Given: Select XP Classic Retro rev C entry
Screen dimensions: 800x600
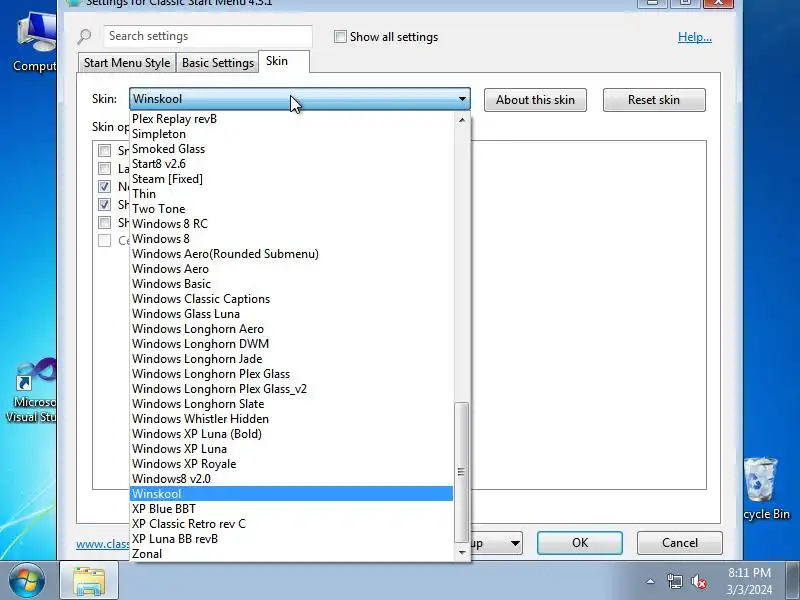Looking at the screenshot, I should click(x=292, y=524).
